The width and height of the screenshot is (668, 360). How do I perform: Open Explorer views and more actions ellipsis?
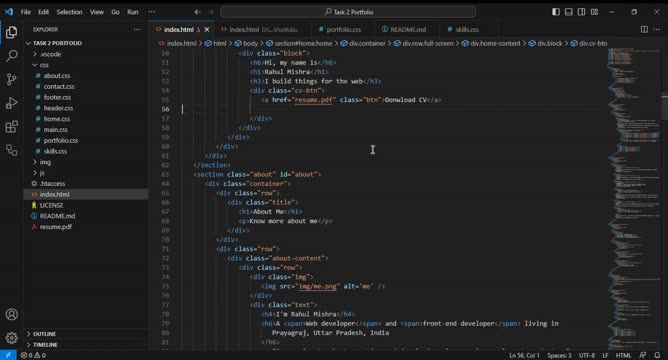click(137, 29)
